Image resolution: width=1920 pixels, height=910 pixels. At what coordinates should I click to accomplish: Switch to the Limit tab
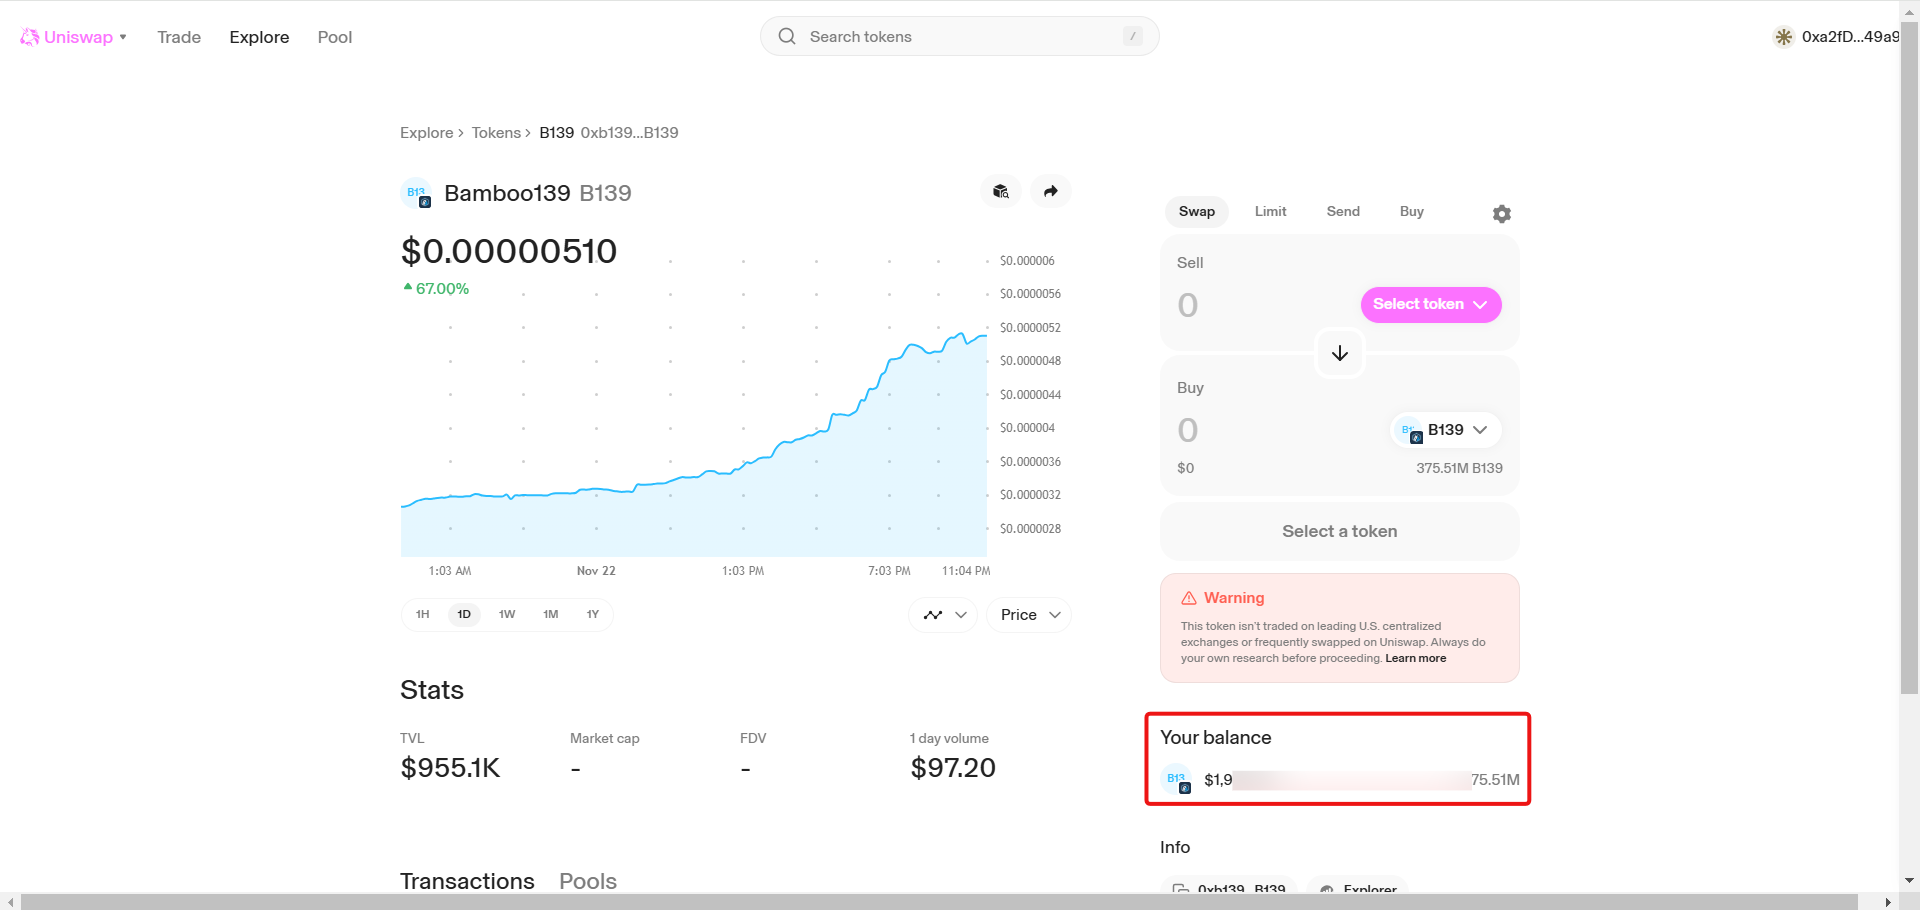[x=1271, y=212]
